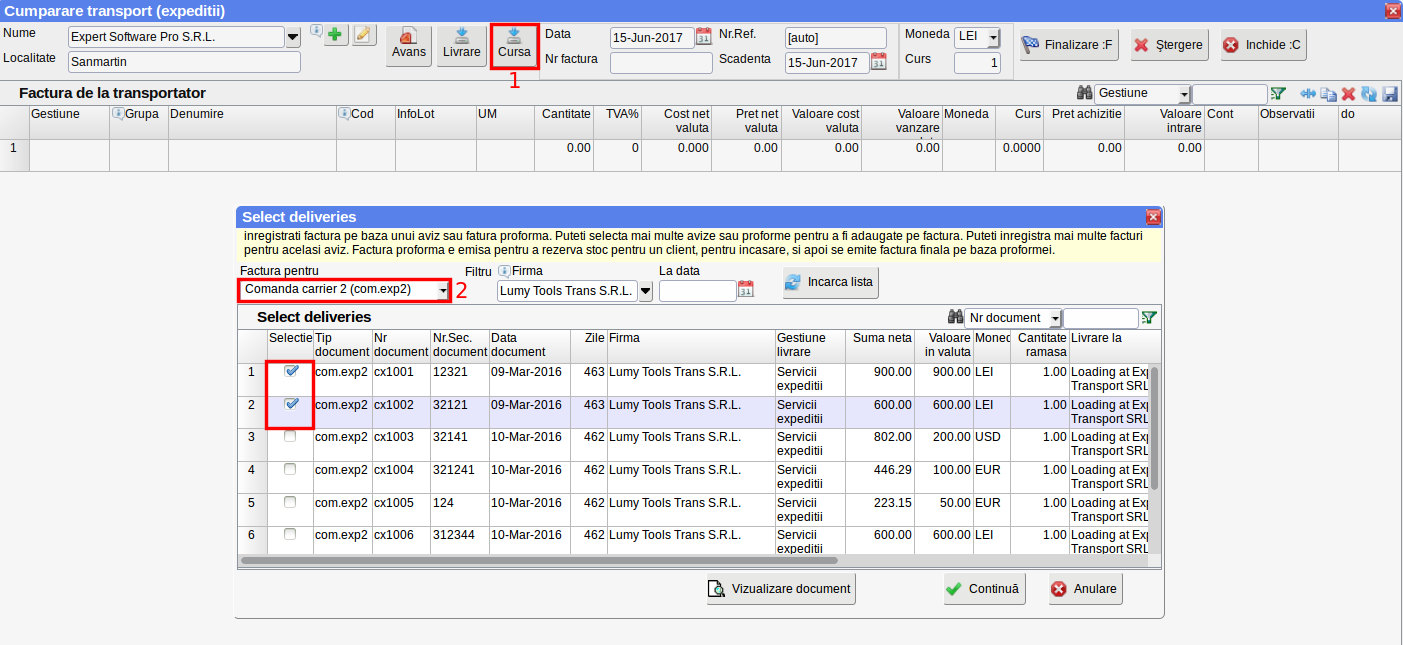The image size is (1403, 645).
Task: Check the selection box for cx1006
Action: coord(290,535)
